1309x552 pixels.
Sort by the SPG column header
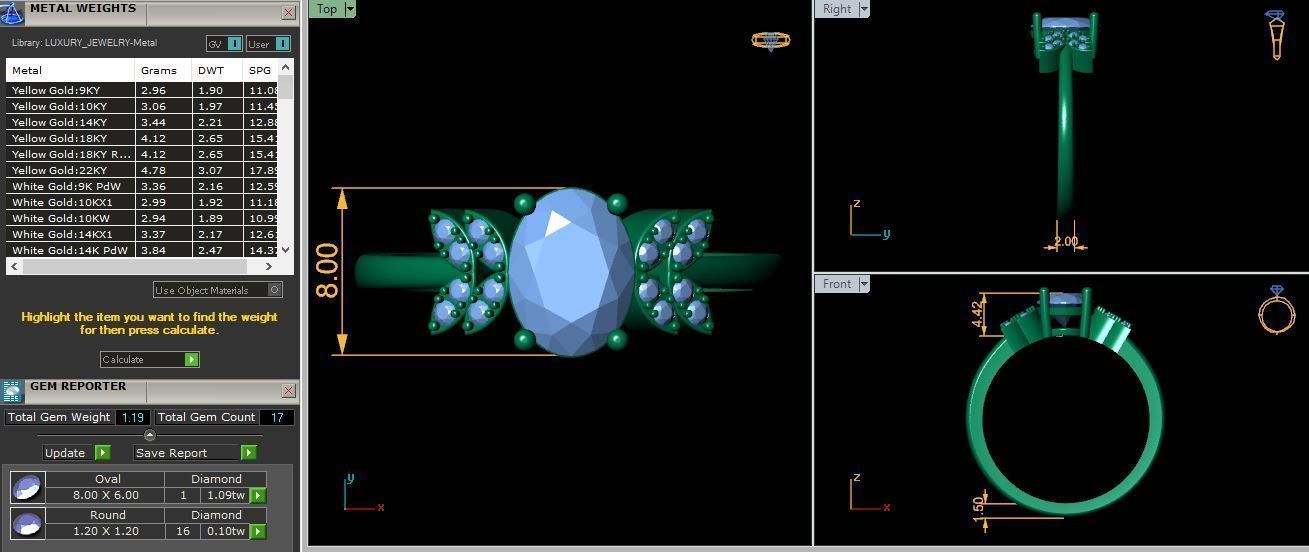point(261,70)
